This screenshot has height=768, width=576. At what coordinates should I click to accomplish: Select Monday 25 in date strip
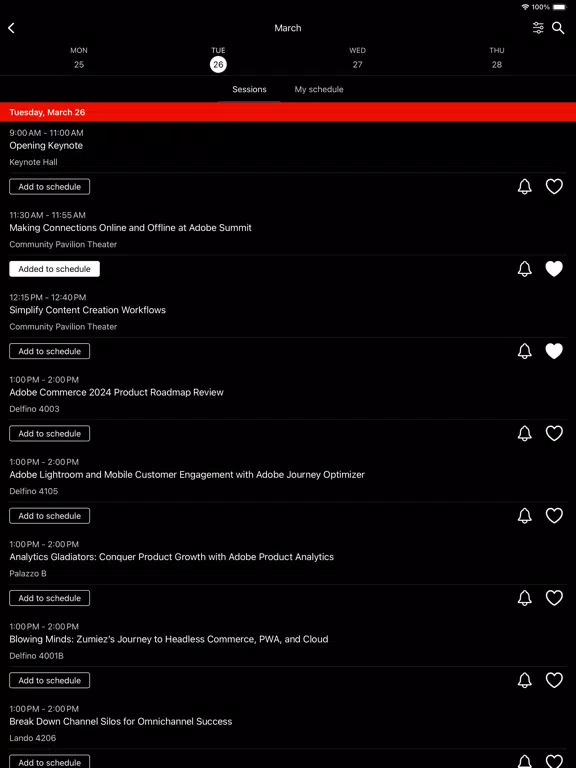(79, 58)
